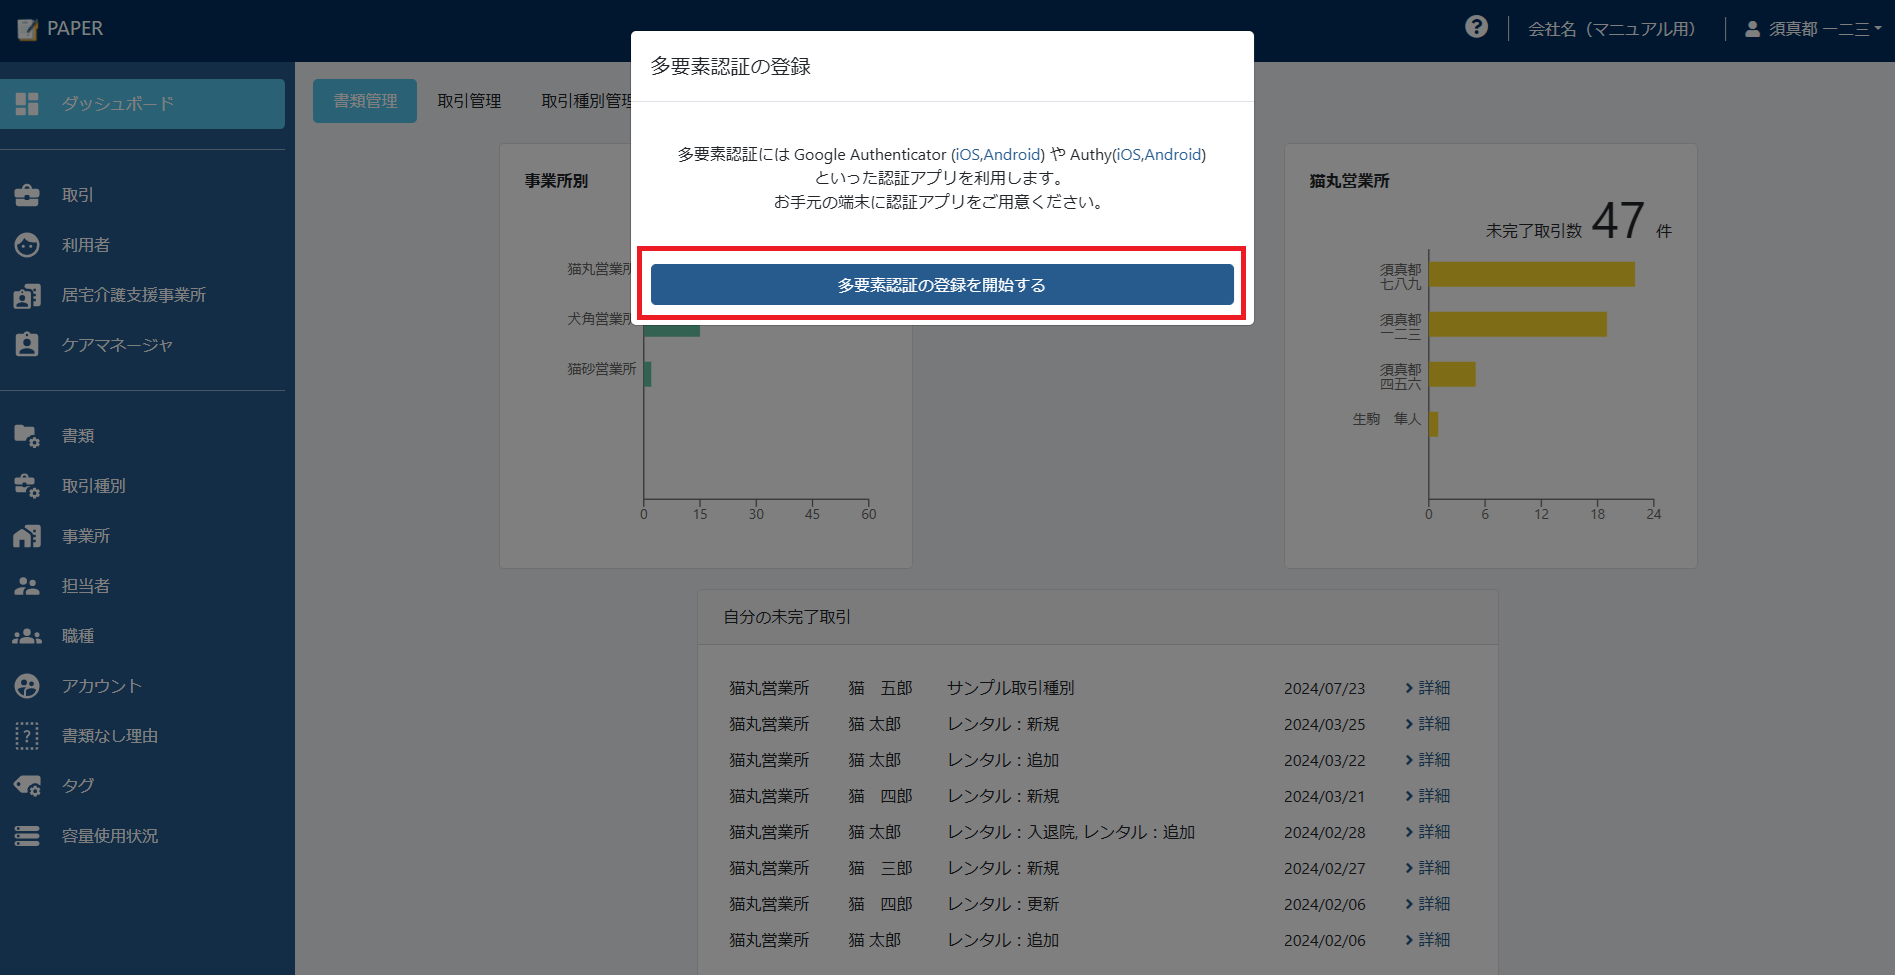This screenshot has height=975, width=1895.
Task: Click the 居宅介護支援事業所 building icon
Action: coord(27,294)
